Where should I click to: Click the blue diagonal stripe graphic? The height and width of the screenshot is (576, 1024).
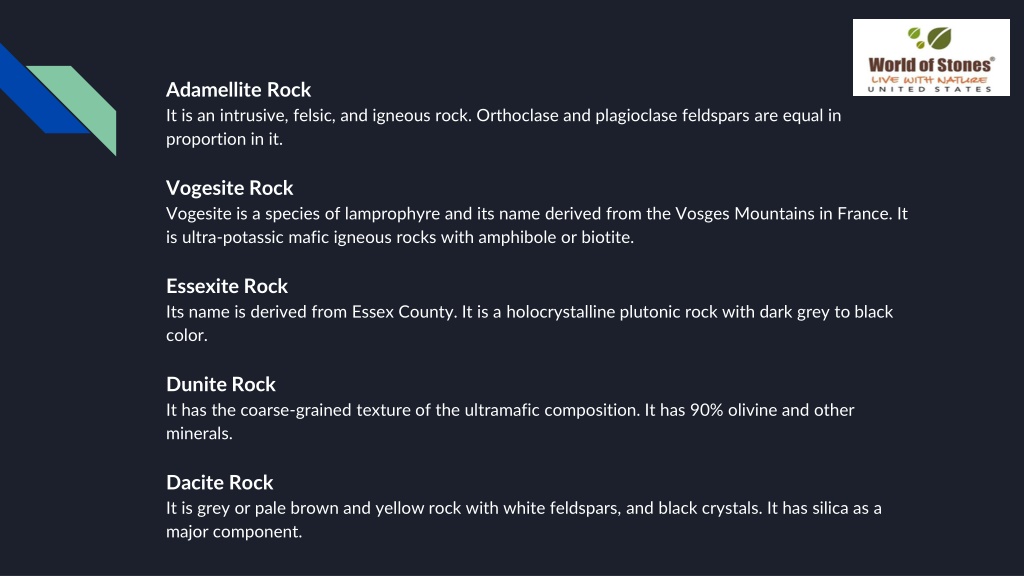pyautogui.click(x=38, y=90)
